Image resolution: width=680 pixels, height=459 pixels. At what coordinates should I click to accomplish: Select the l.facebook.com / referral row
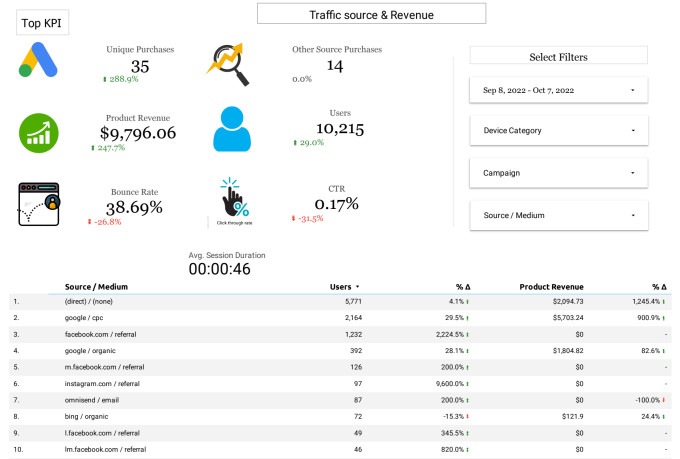pyautogui.click(x=340, y=433)
